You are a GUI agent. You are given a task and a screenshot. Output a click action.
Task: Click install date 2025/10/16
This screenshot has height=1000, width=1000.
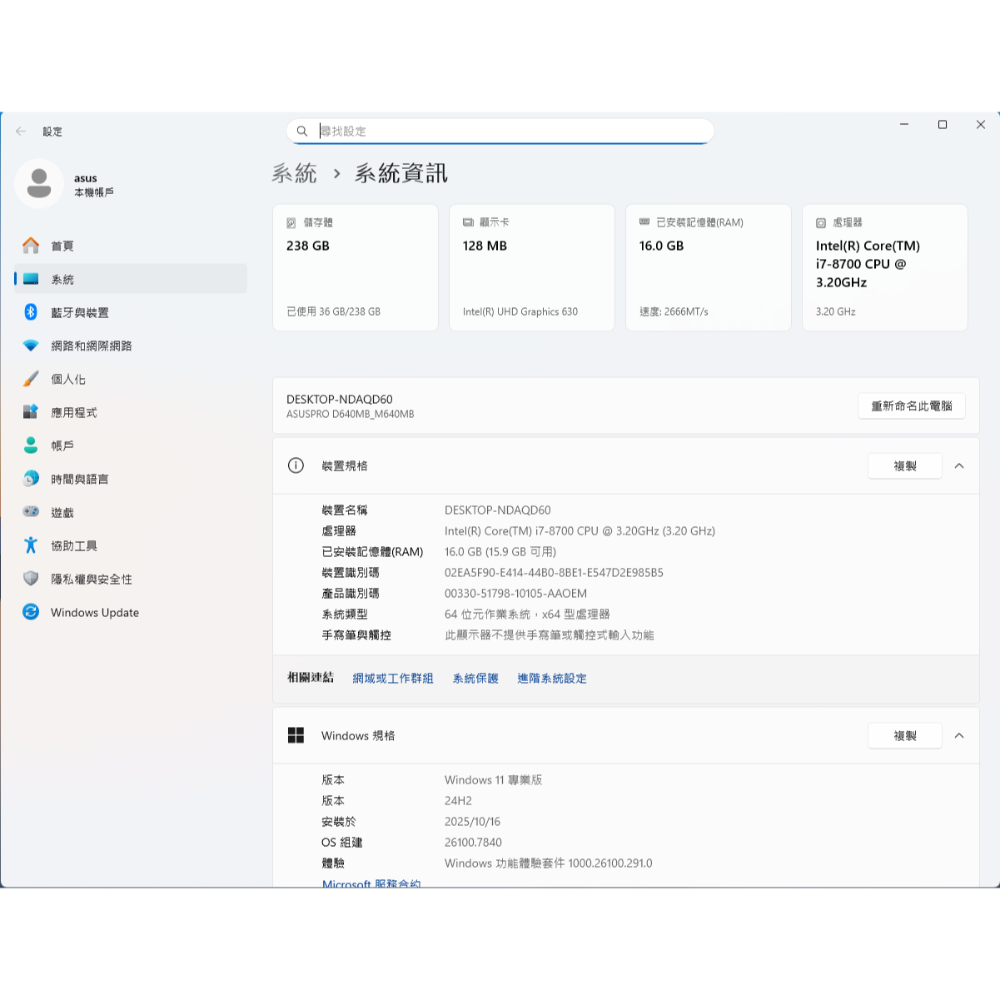pyautogui.click(x=472, y=821)
